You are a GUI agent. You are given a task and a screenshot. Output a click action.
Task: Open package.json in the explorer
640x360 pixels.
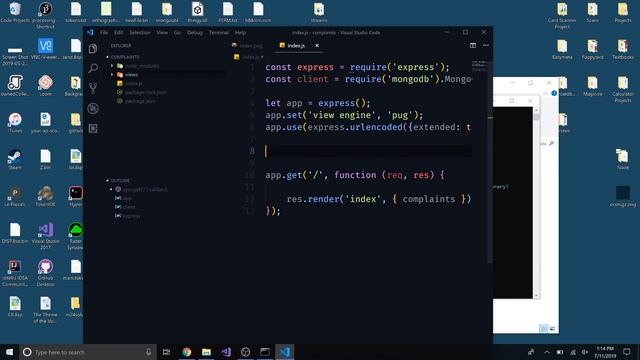point(140,101)
